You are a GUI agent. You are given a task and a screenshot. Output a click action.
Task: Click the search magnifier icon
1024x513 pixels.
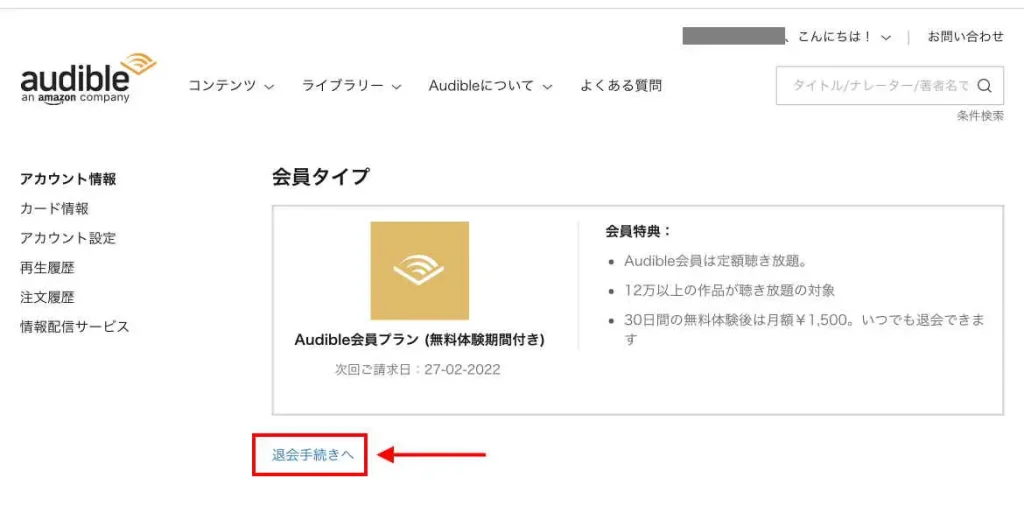coord(984,86)
